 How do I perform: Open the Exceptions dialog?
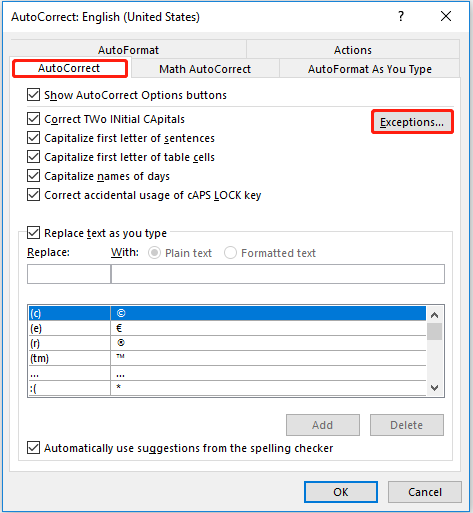point(412,122)
